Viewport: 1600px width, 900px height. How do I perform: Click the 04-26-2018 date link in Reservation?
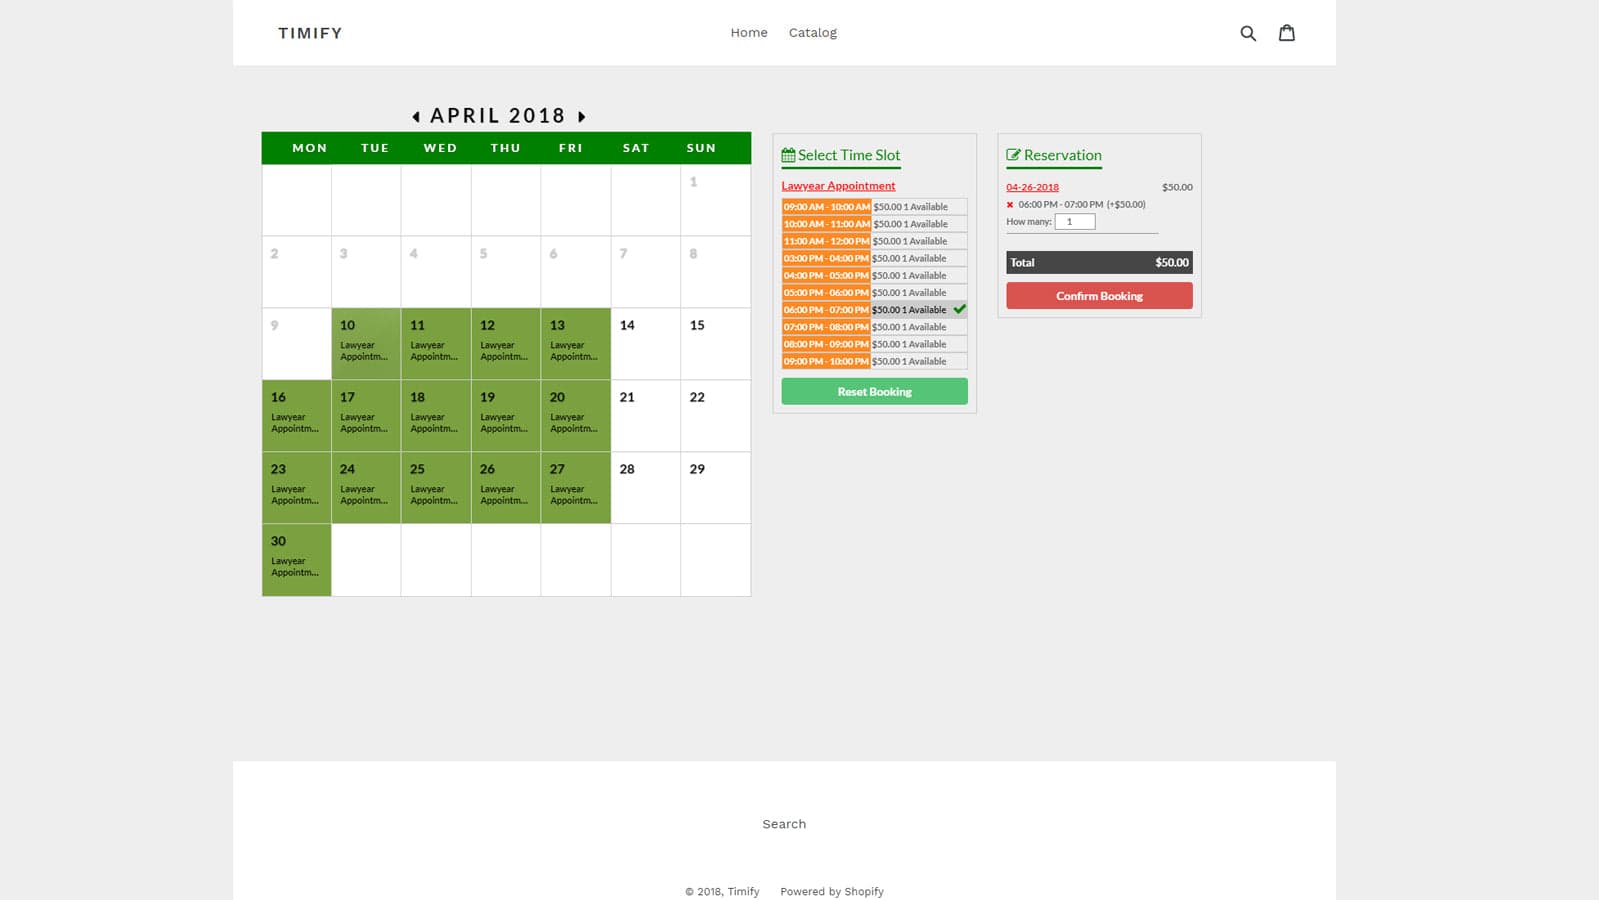point(1031,187)
